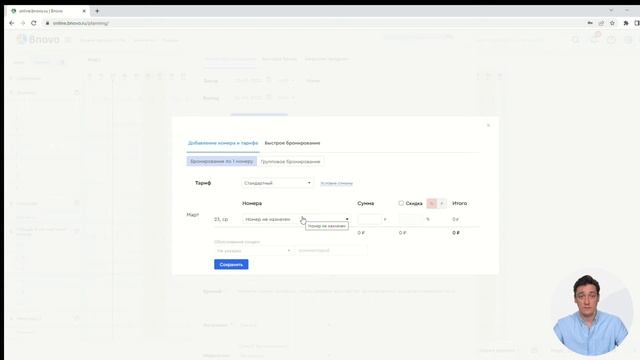The width and height of the screenshot is (640, 360).
Task: Close the Bnovo browser tab
Action: [x=84, y=11]
